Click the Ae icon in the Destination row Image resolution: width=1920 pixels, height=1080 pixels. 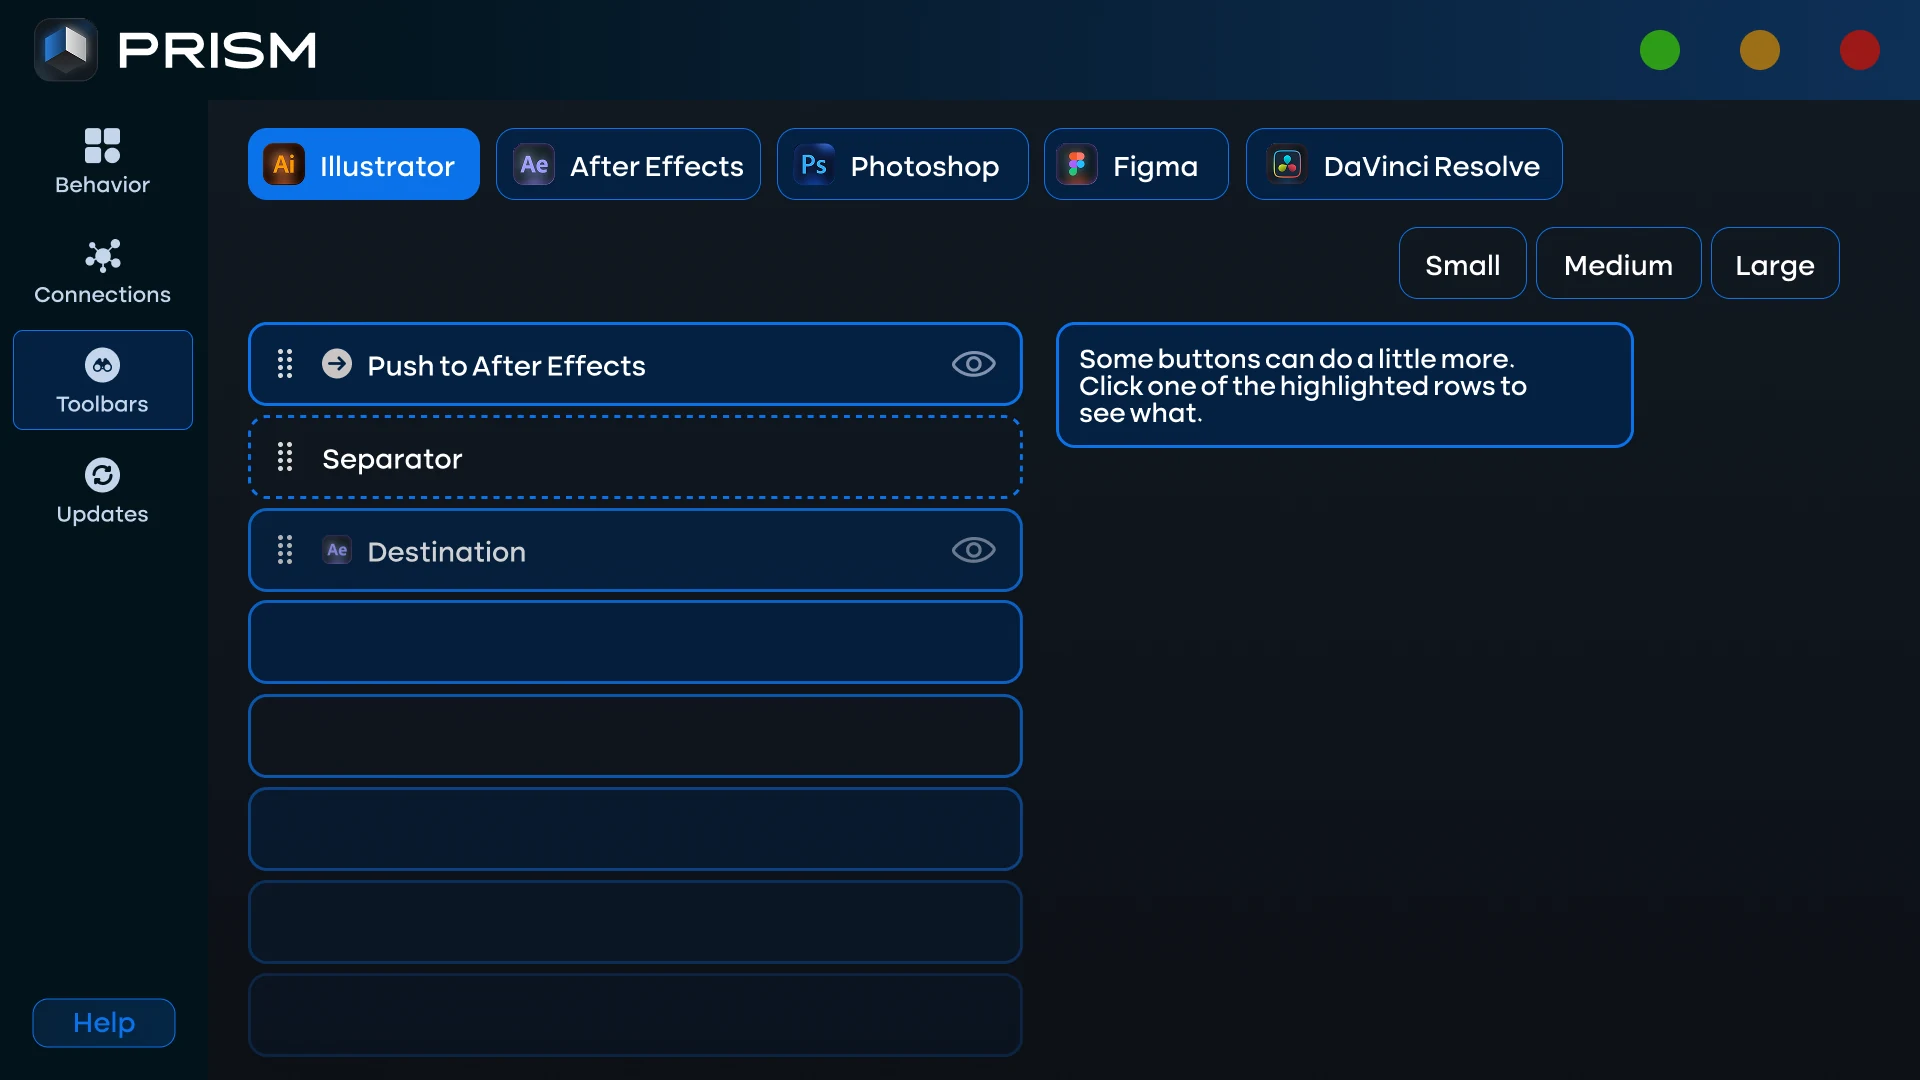337,550
